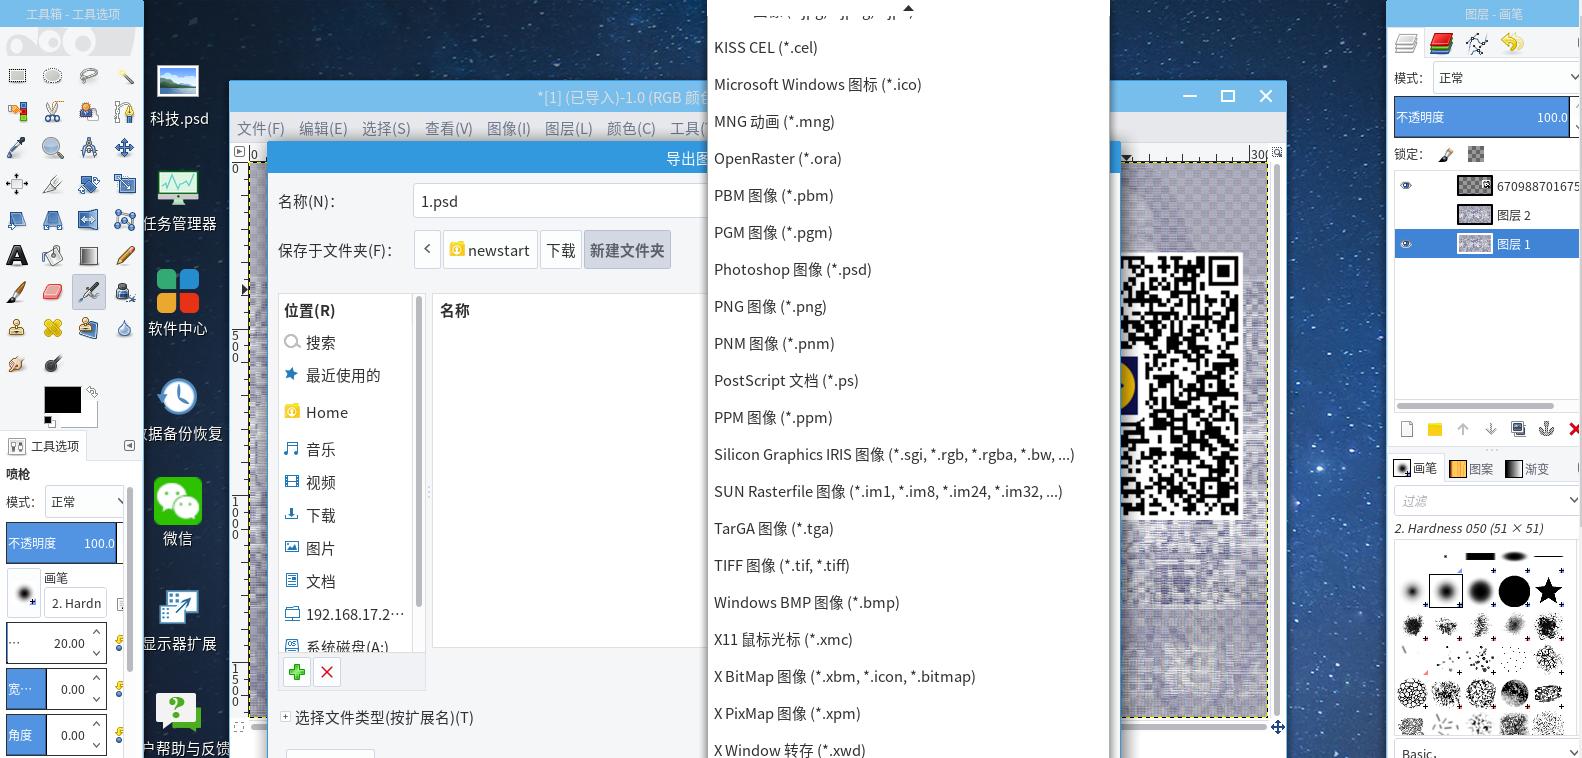Select the Fuzzy Select magic wand tool
Viewport: 1582px width, 758px height.
[x=125, y=76]
